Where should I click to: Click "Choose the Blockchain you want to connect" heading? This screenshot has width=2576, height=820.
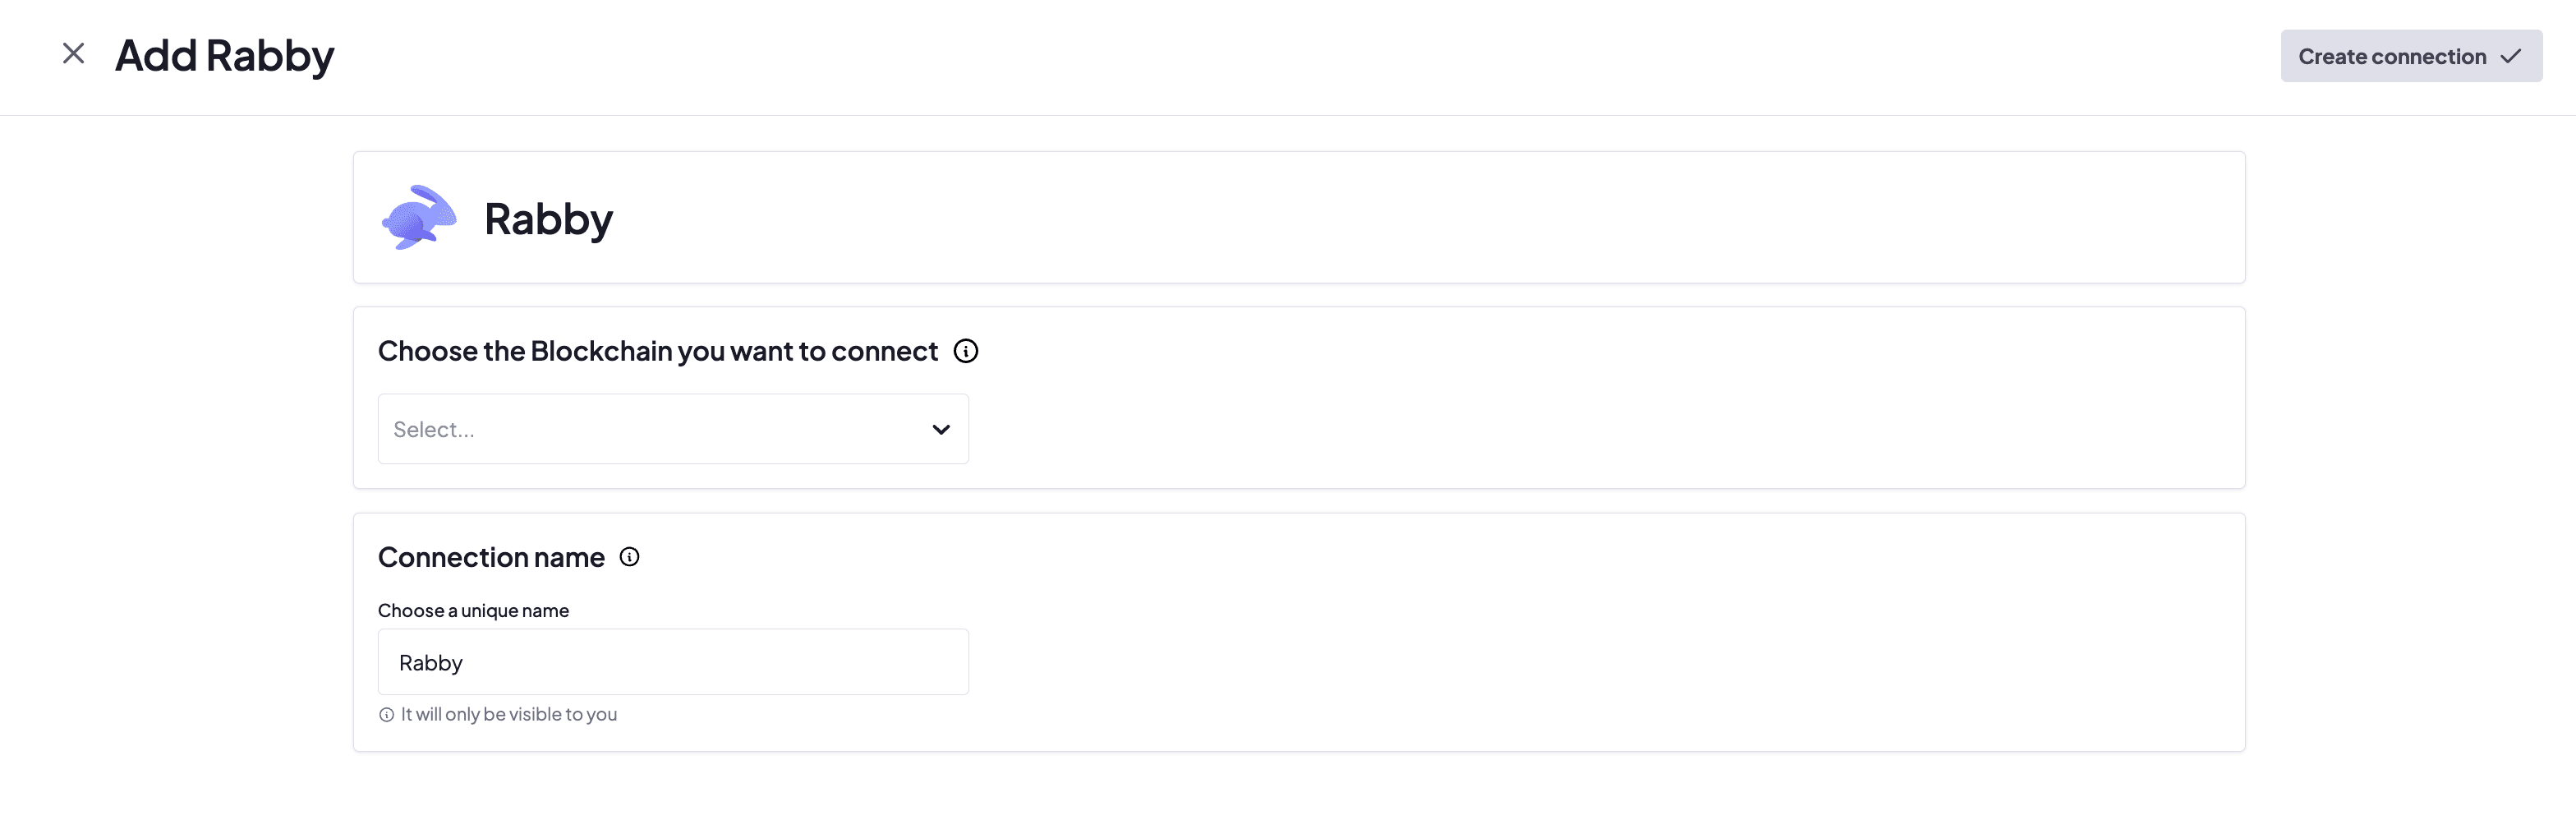pyautogui.click(x=657, y=351)
